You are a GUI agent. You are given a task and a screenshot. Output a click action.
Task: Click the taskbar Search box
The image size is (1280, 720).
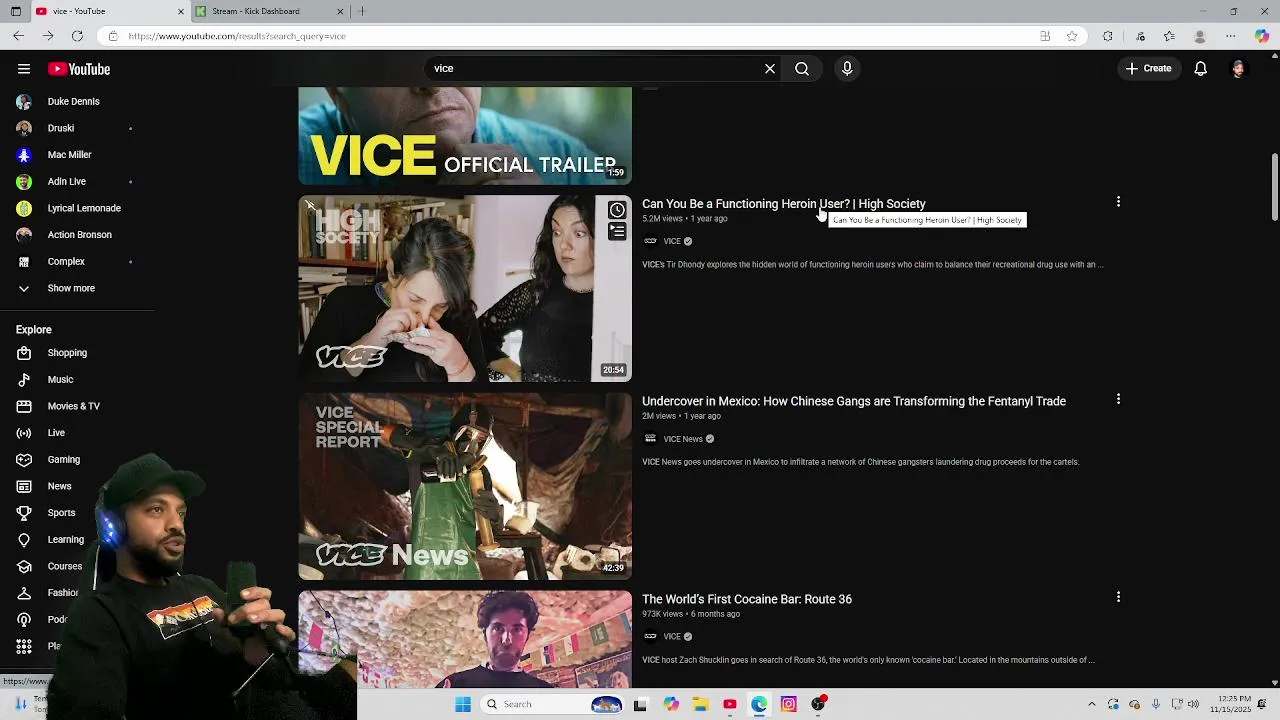click(x=552, y=704)
